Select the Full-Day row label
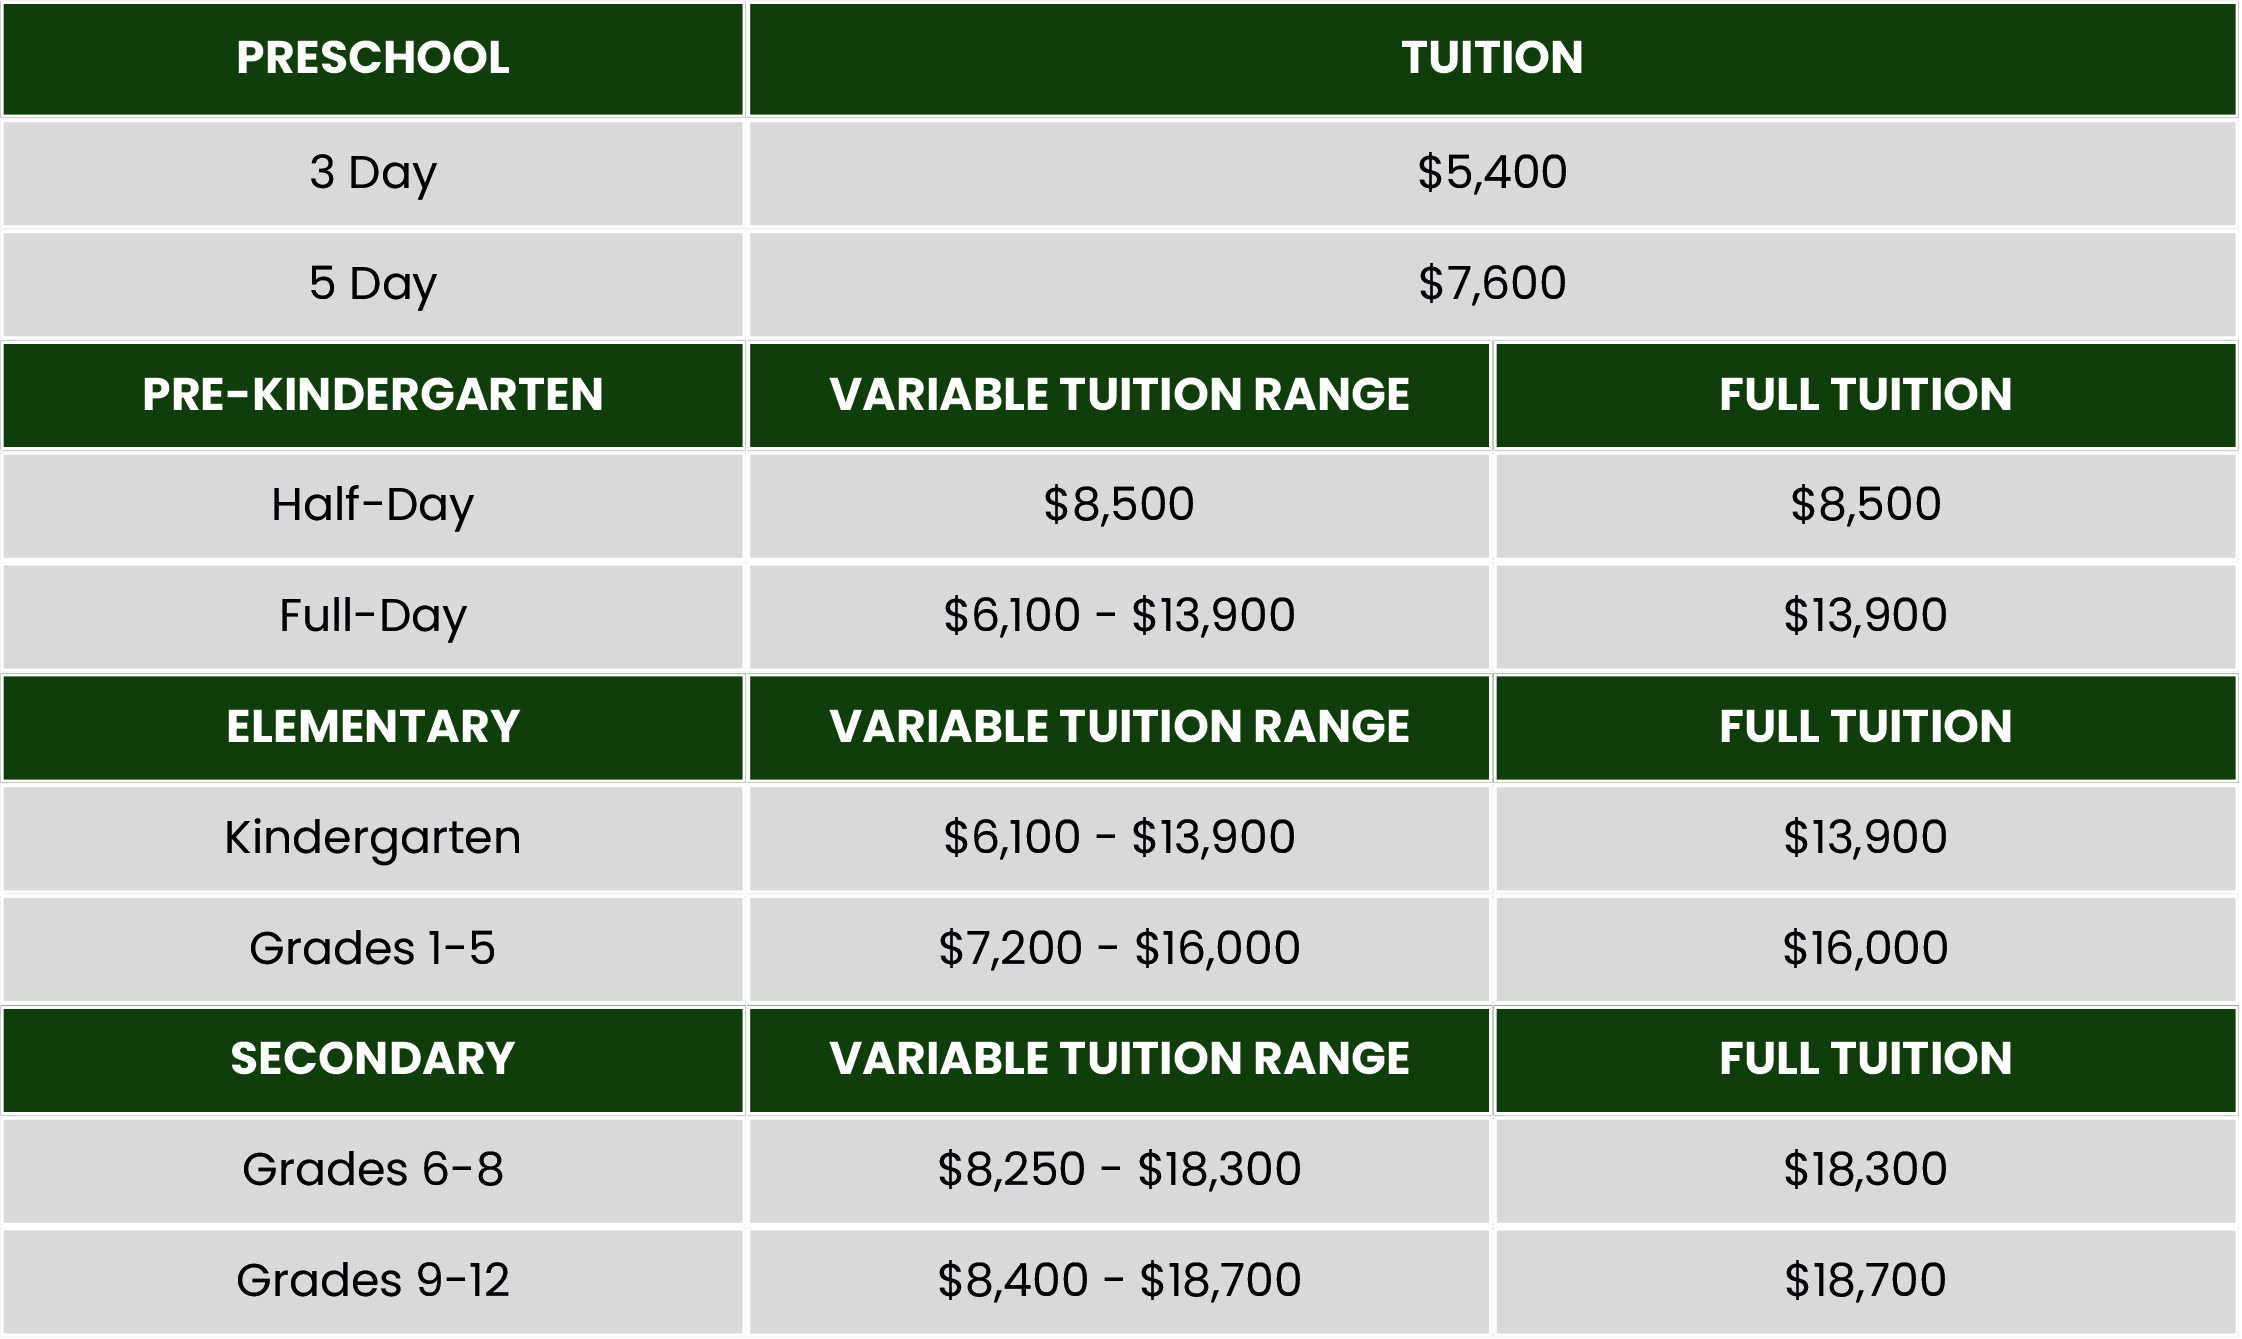The image size is (2242, 1339). [x=373, y=616]
